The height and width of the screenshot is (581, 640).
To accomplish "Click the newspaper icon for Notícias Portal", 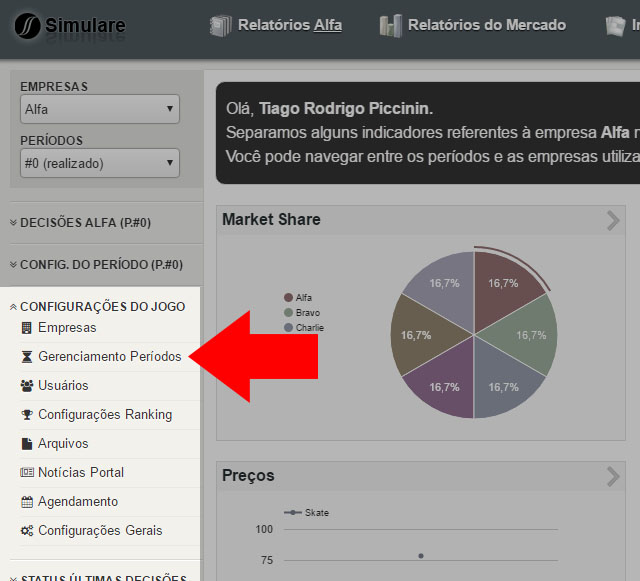I will click(27, 472).
